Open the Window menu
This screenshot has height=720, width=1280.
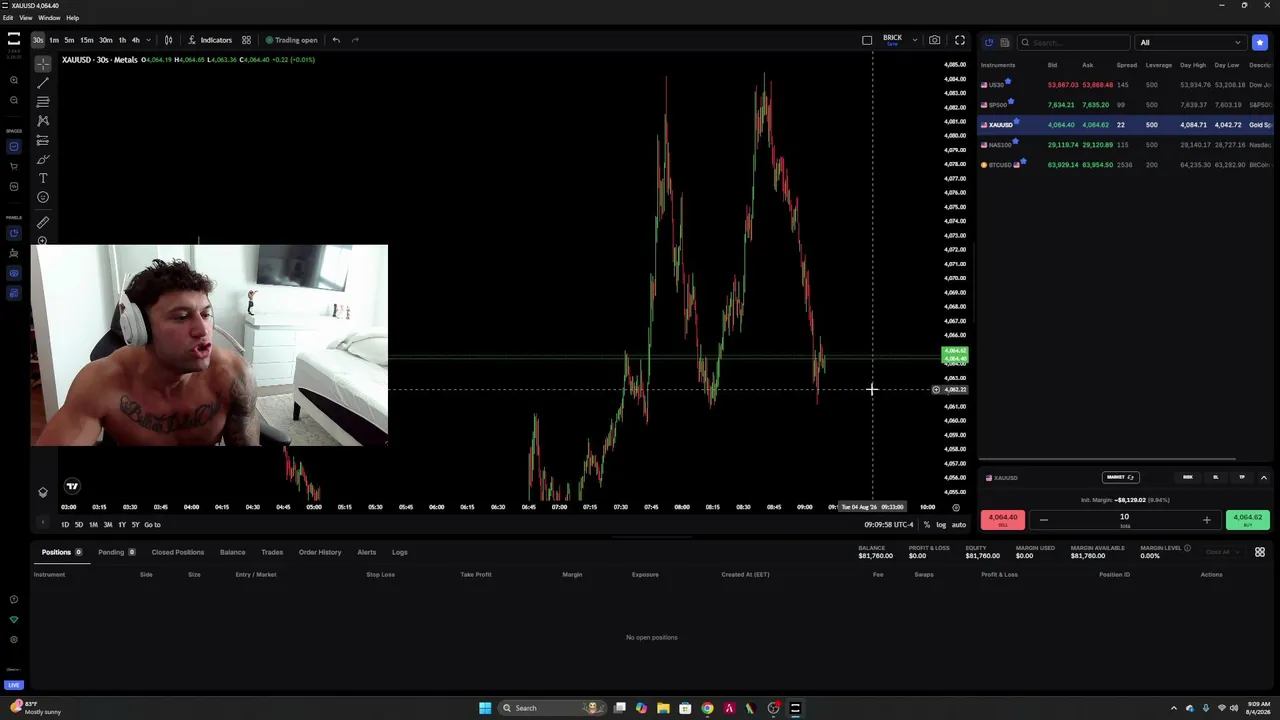(x=49, y=18)
